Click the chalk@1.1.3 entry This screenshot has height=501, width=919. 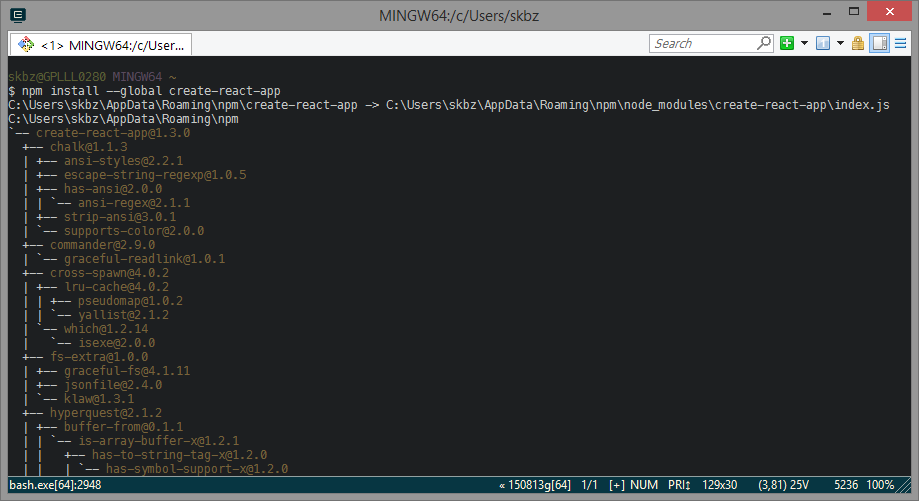[89, 147]
